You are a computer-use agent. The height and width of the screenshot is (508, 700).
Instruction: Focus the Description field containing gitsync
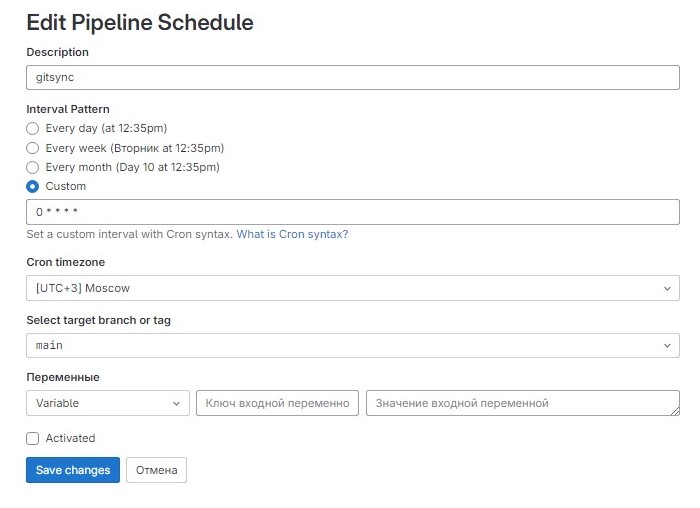(353, 78)
